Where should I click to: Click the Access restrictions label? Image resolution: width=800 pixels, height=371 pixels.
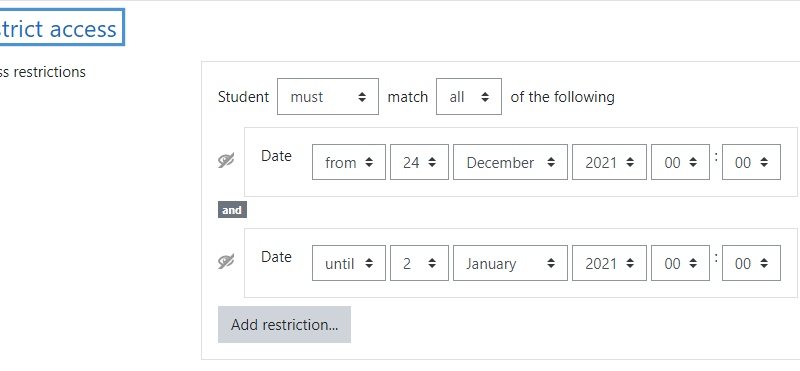42,72
